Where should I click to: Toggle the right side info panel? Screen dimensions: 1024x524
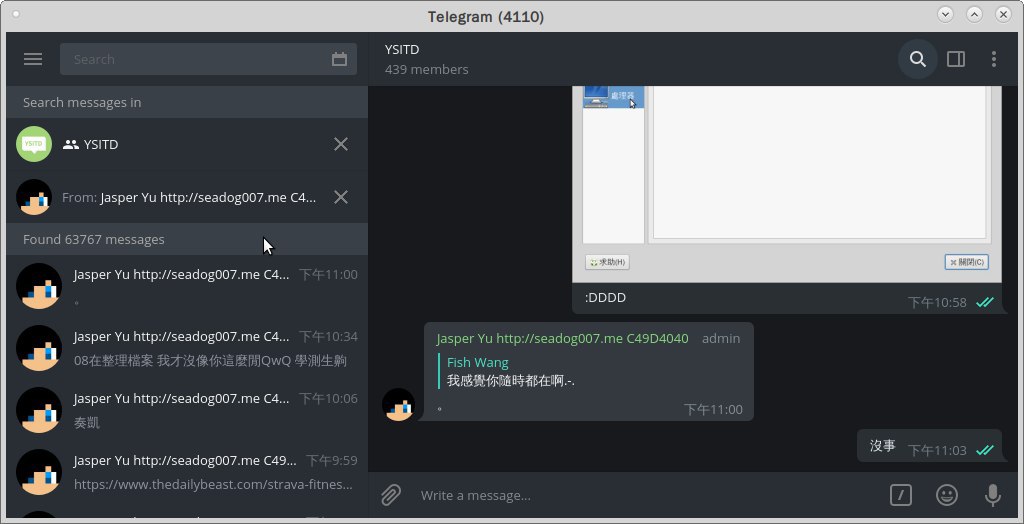pos(956,59)
